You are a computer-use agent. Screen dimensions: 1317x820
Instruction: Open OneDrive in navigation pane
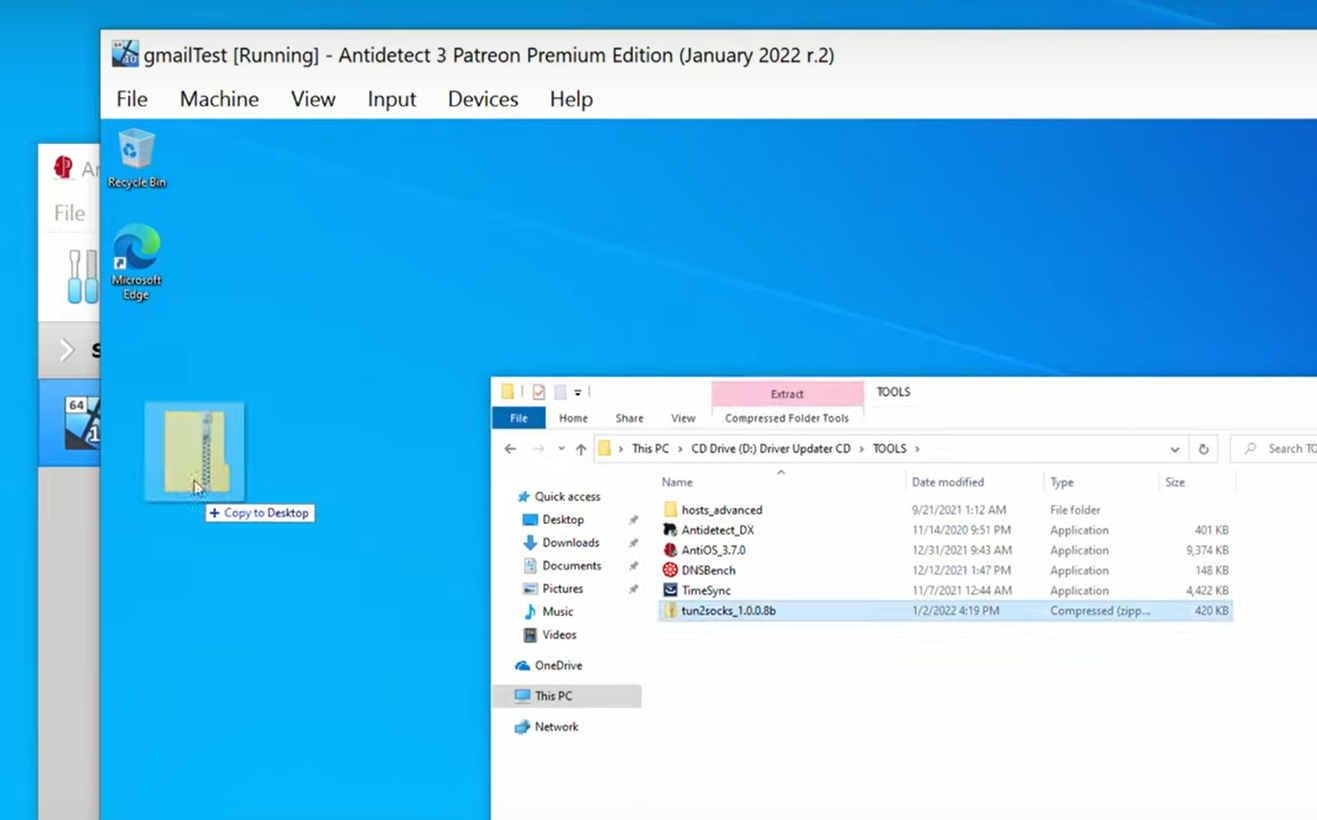pos(558,665)
